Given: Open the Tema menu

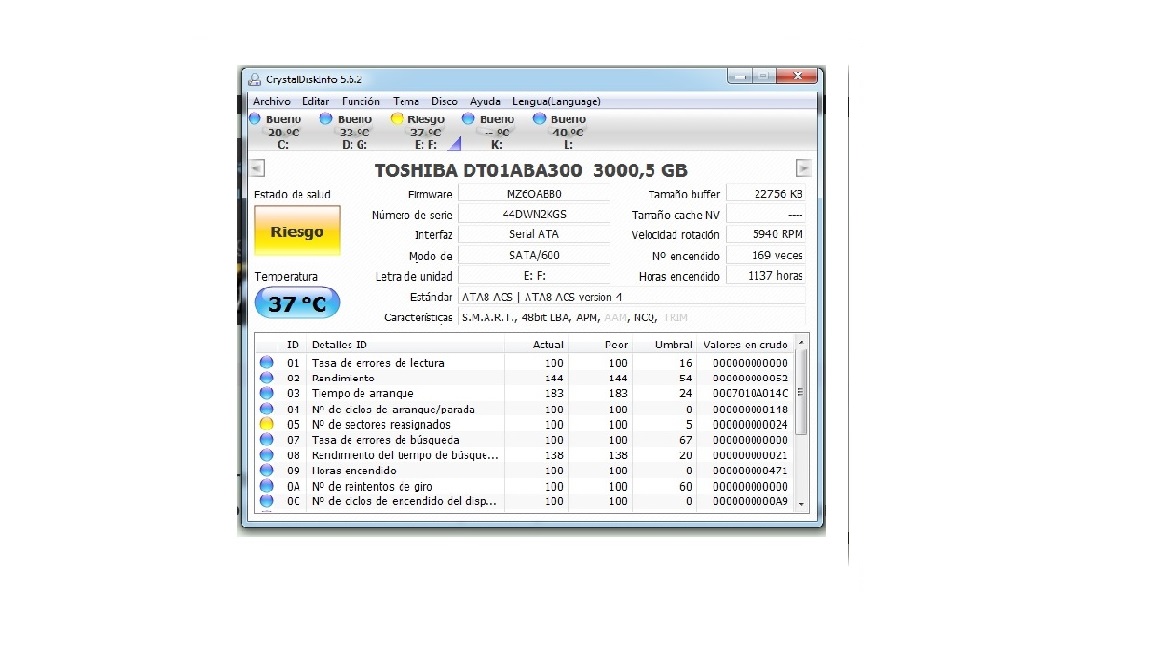Looking at the screenshot, I should 406,101.
